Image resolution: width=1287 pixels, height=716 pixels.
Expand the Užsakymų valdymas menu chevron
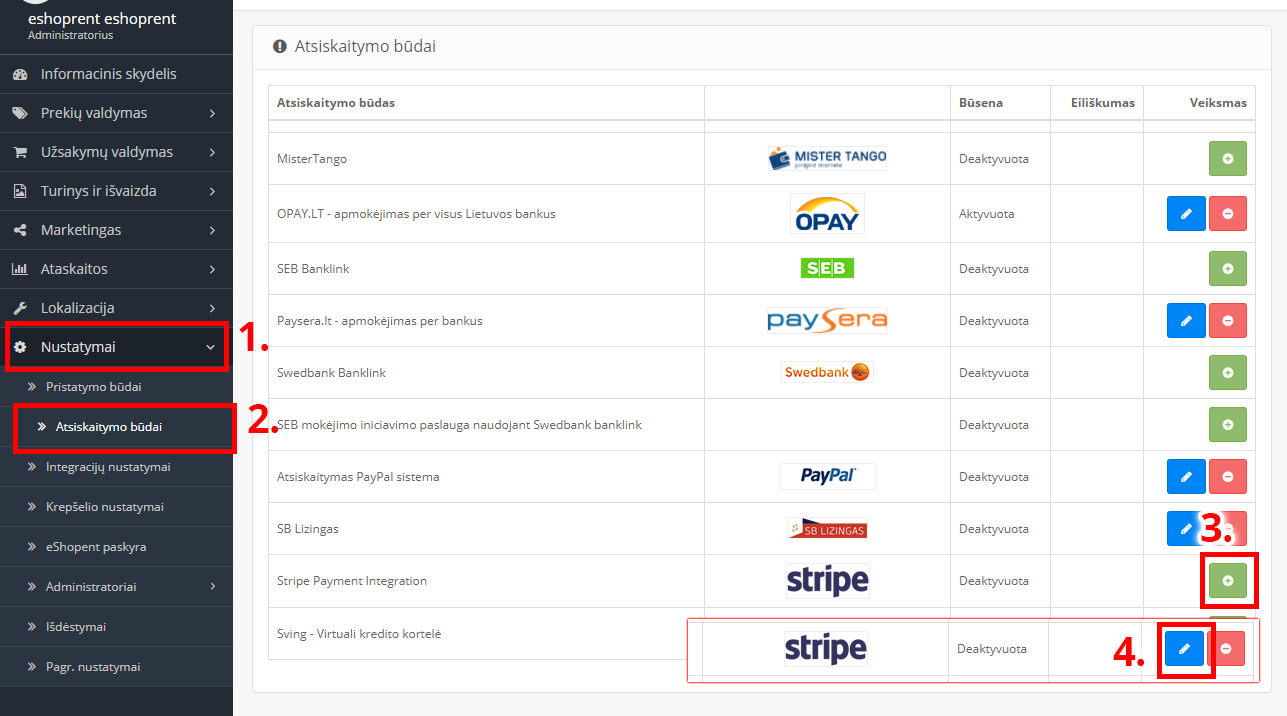coord(212,152)
